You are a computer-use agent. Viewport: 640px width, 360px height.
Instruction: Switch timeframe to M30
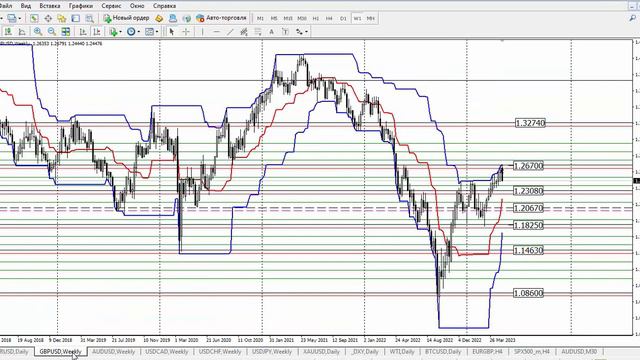[x=302, y=18]
